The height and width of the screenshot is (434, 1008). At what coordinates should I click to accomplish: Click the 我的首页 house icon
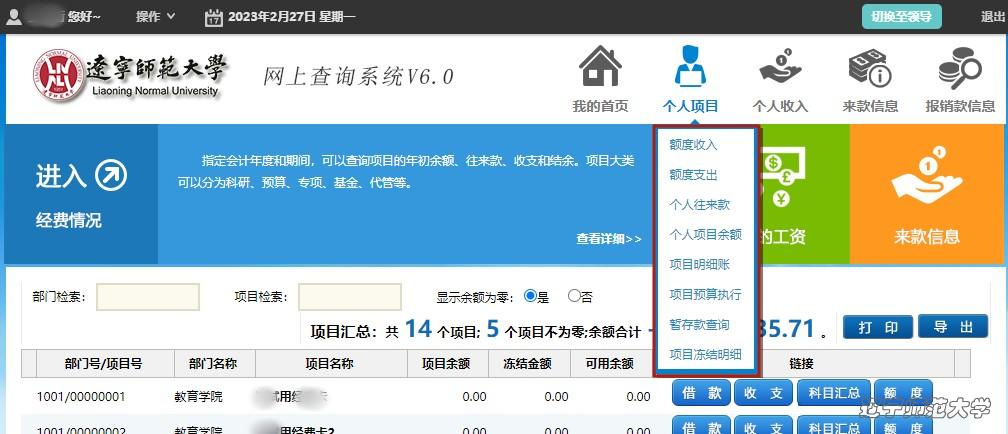[x=600, y=68]
